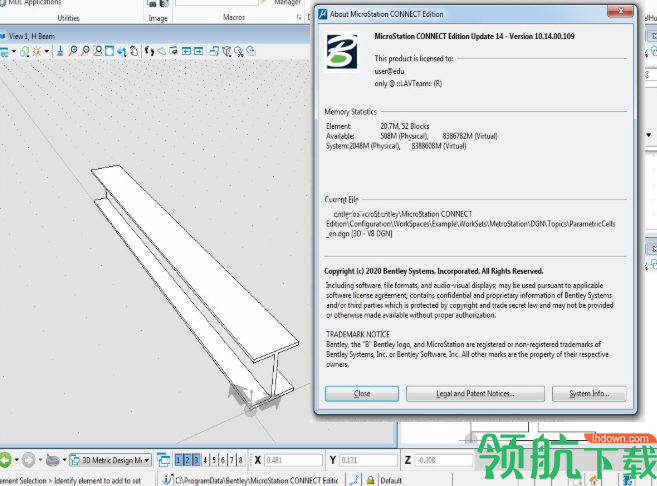Select the Rotate View tool
The image size is (657, 486).
click(x=122, y=52)
